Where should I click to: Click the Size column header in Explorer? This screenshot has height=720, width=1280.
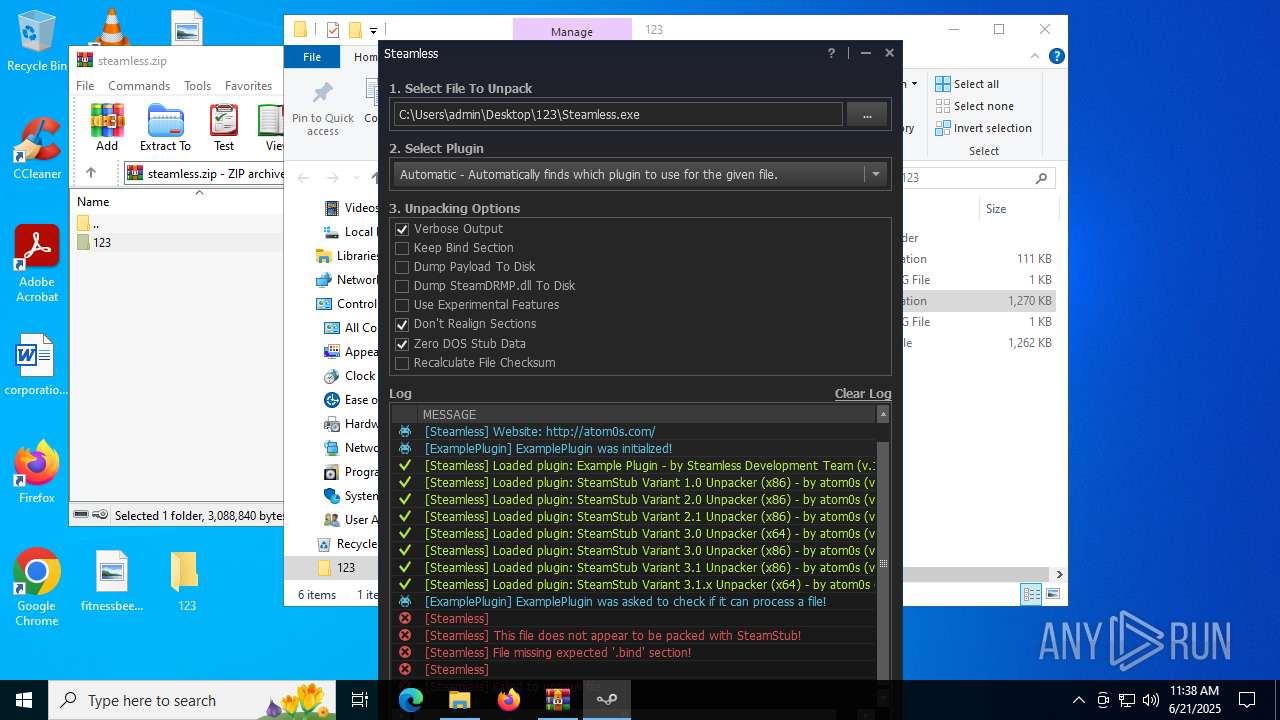pos(996,209)
